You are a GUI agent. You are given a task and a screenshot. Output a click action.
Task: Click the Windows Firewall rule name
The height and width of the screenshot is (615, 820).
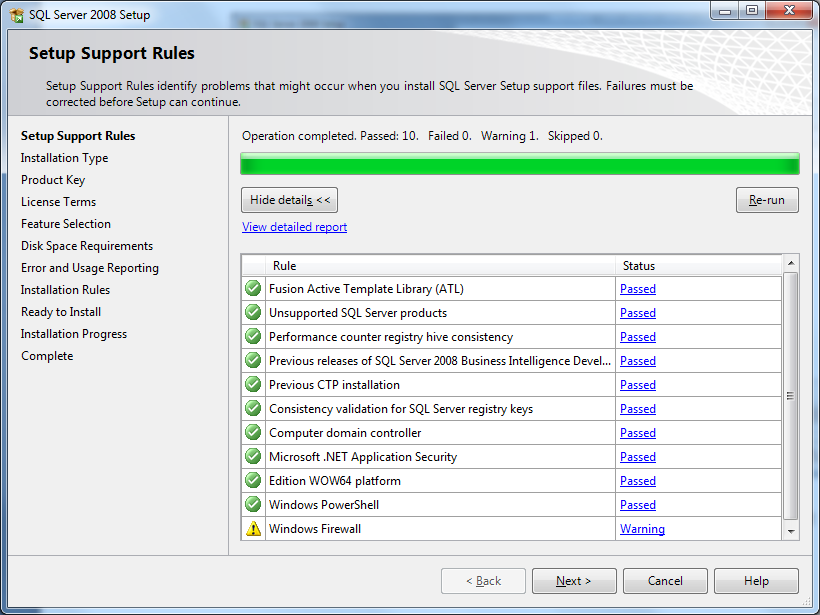pyautogui.click(x=315, y=529)
